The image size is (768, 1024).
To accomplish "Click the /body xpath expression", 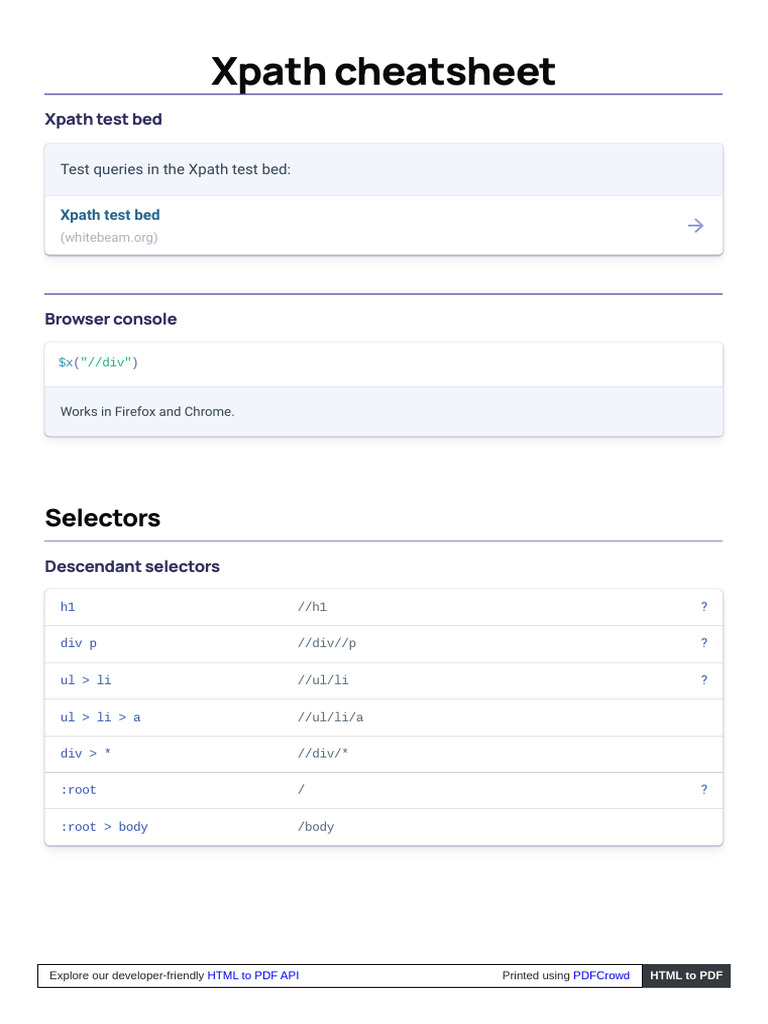I will (316, 827).
